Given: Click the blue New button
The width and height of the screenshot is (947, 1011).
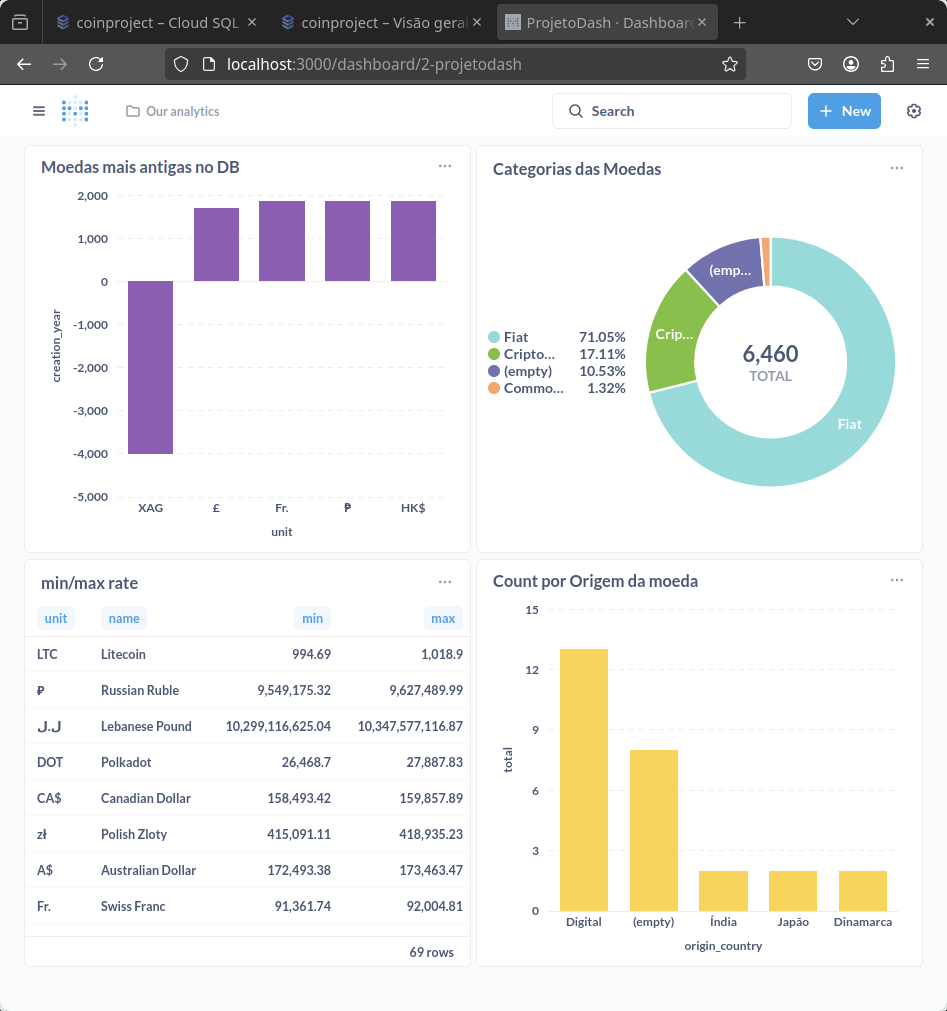Looking at the screenshot, I should 844,111.
